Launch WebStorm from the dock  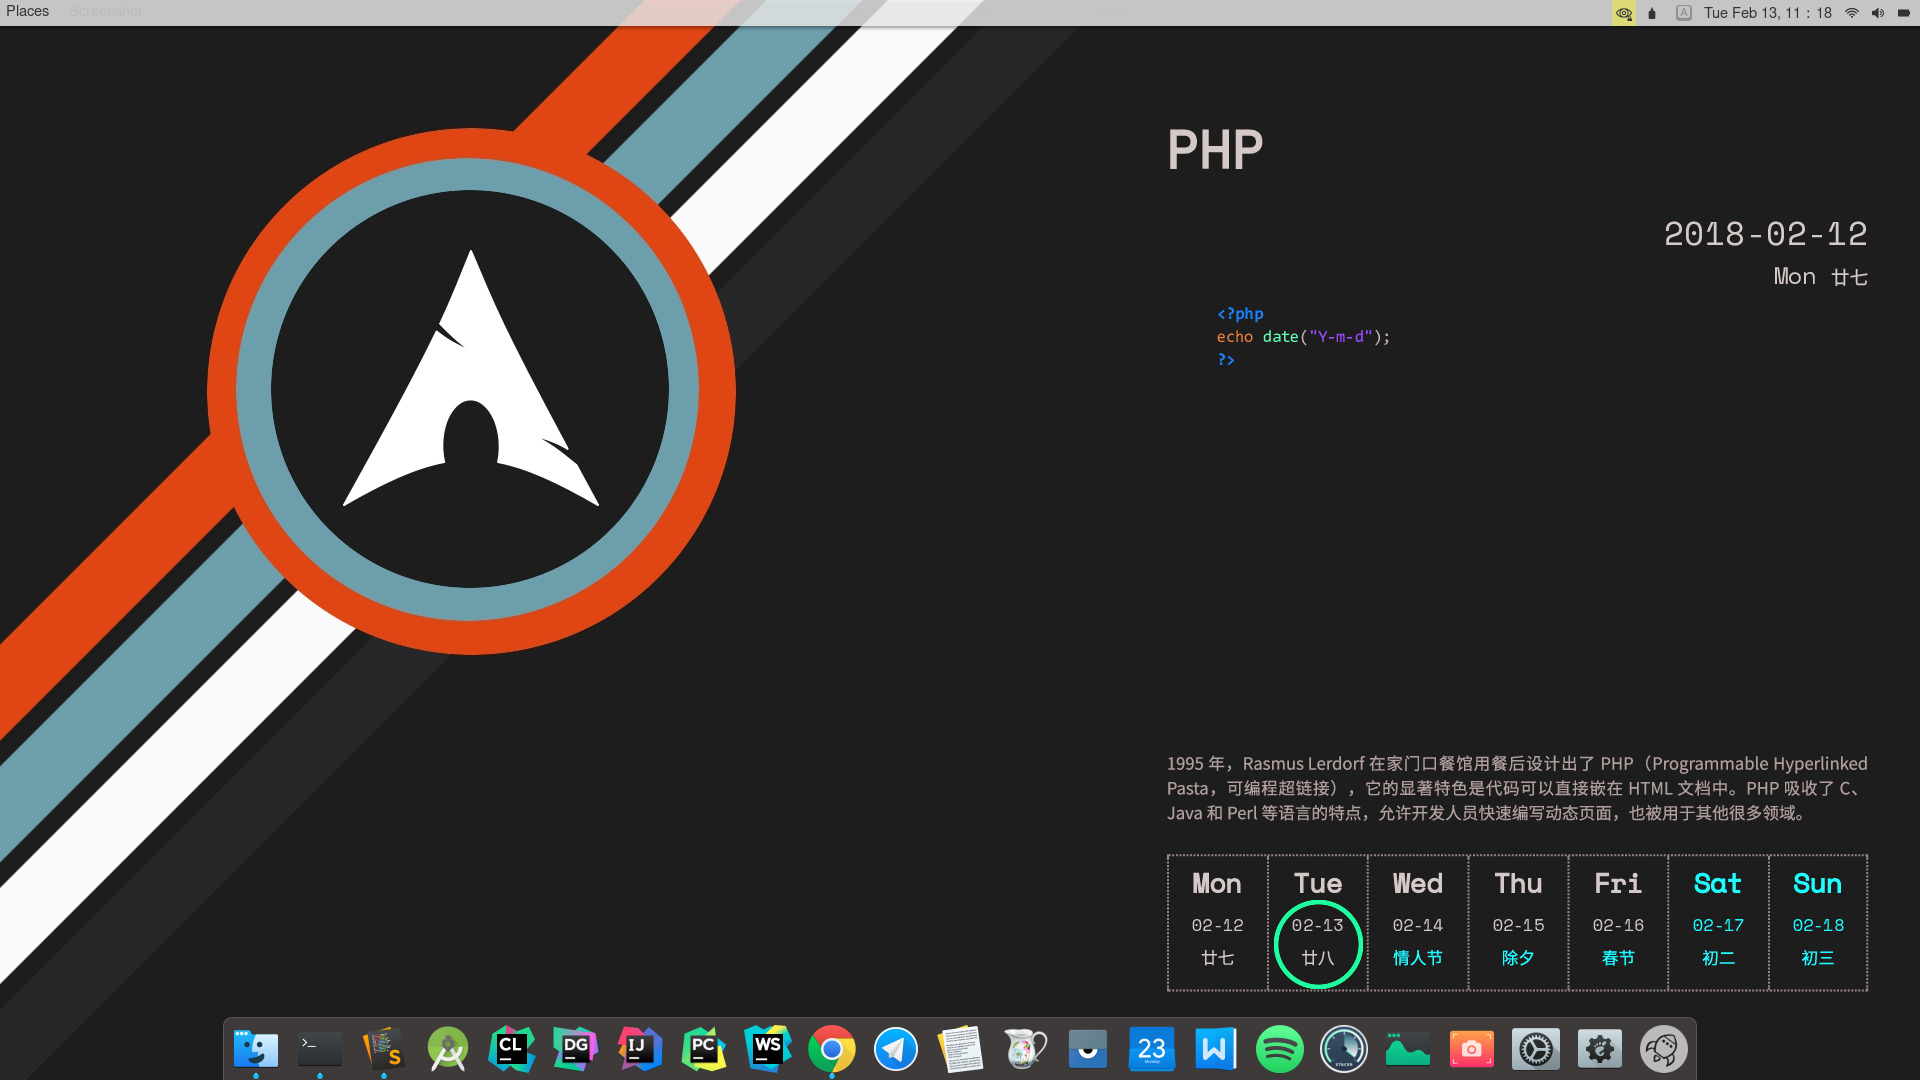pyautogui.click(x=767, y=1049)
